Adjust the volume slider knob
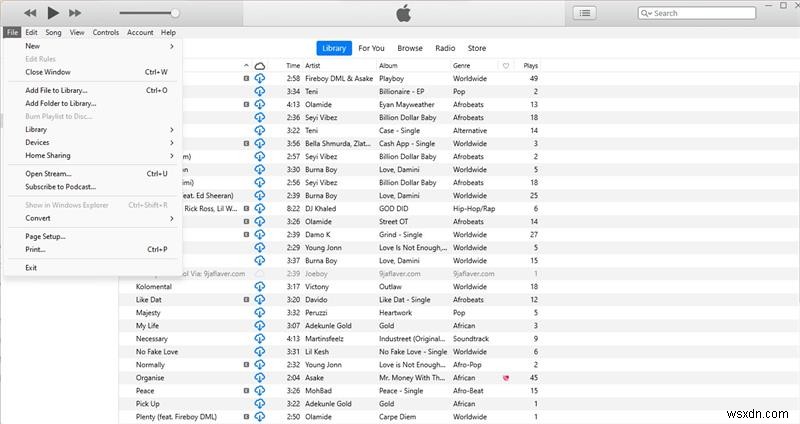 [175, 13]
